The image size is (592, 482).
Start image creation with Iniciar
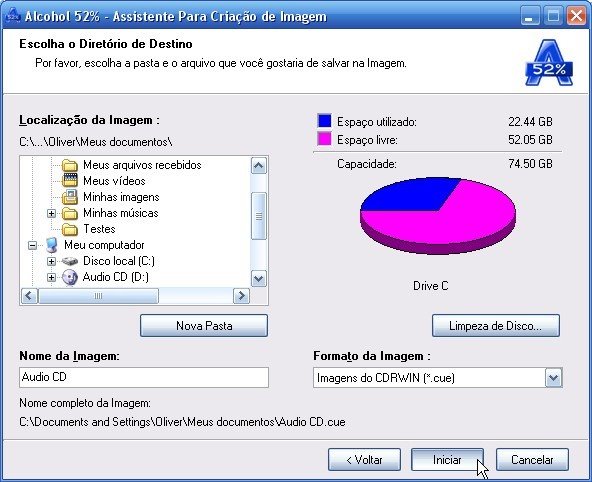[x=447, y=460]
